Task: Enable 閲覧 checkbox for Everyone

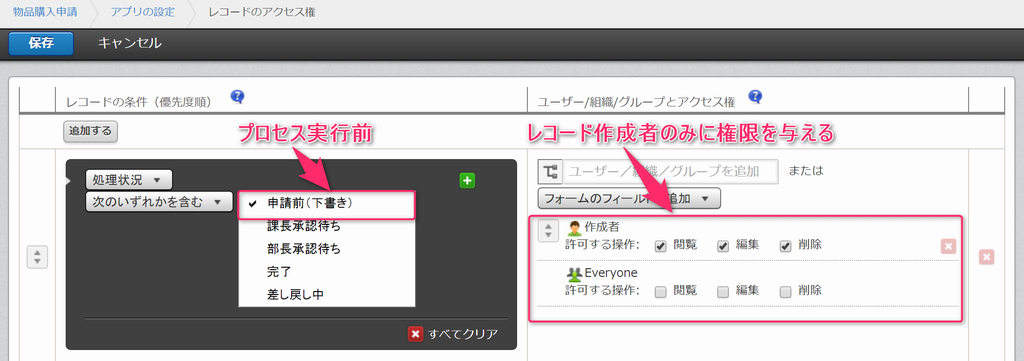Action: (x=661, y=292)
